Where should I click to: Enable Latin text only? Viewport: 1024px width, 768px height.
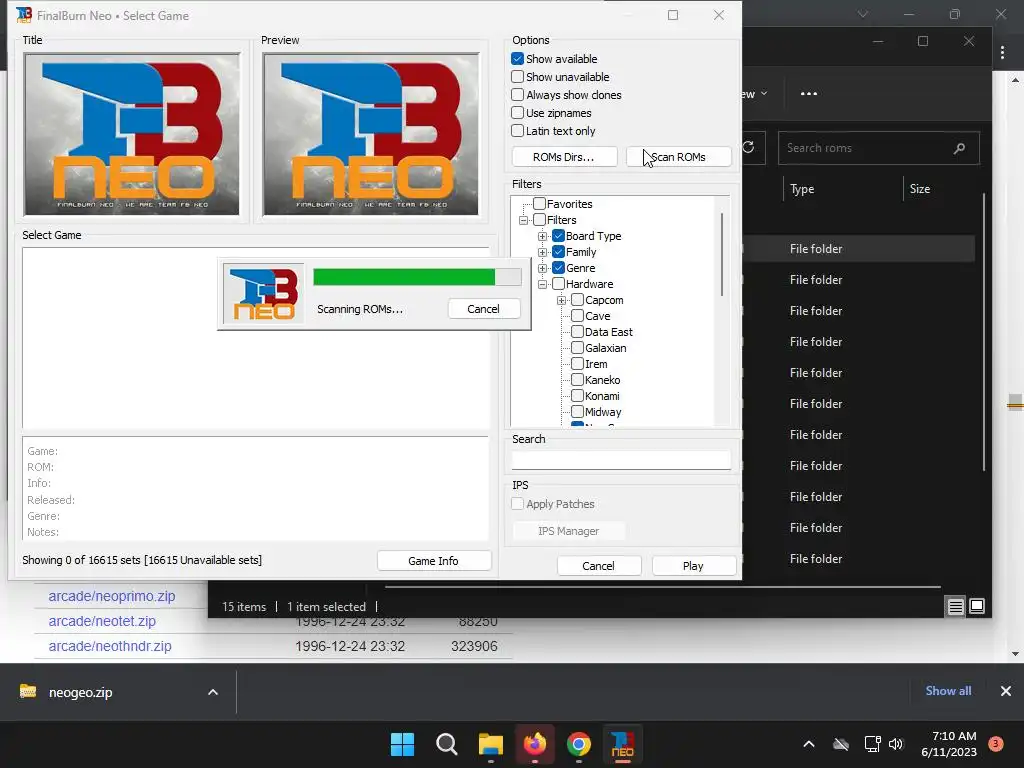[517, 131]
